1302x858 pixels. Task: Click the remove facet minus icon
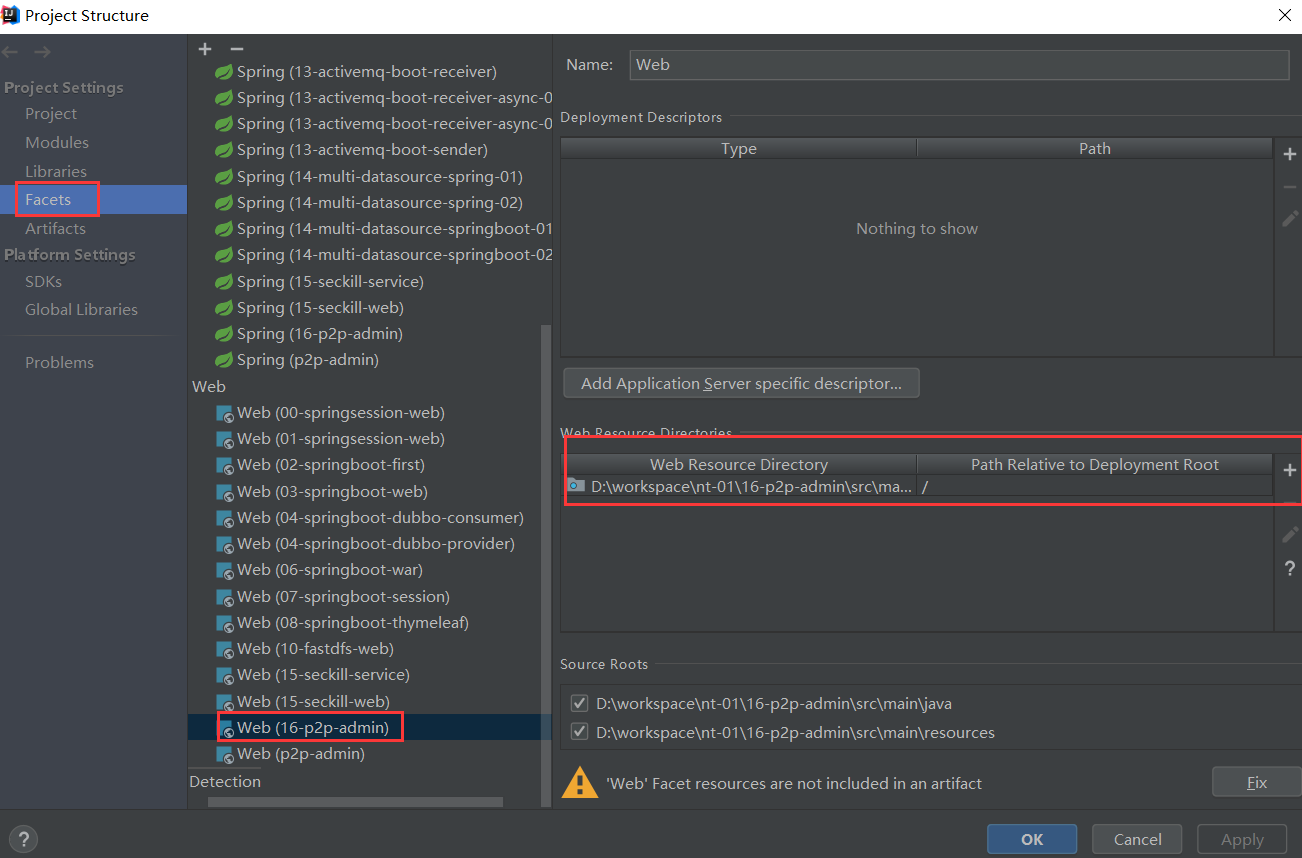[x=237, y=49]
